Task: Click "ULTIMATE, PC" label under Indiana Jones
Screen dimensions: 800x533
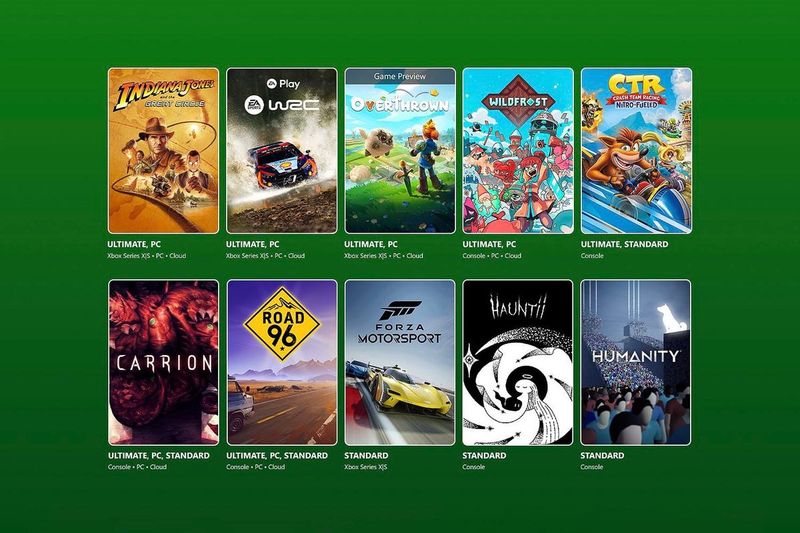Action: [x=134, y=244]
